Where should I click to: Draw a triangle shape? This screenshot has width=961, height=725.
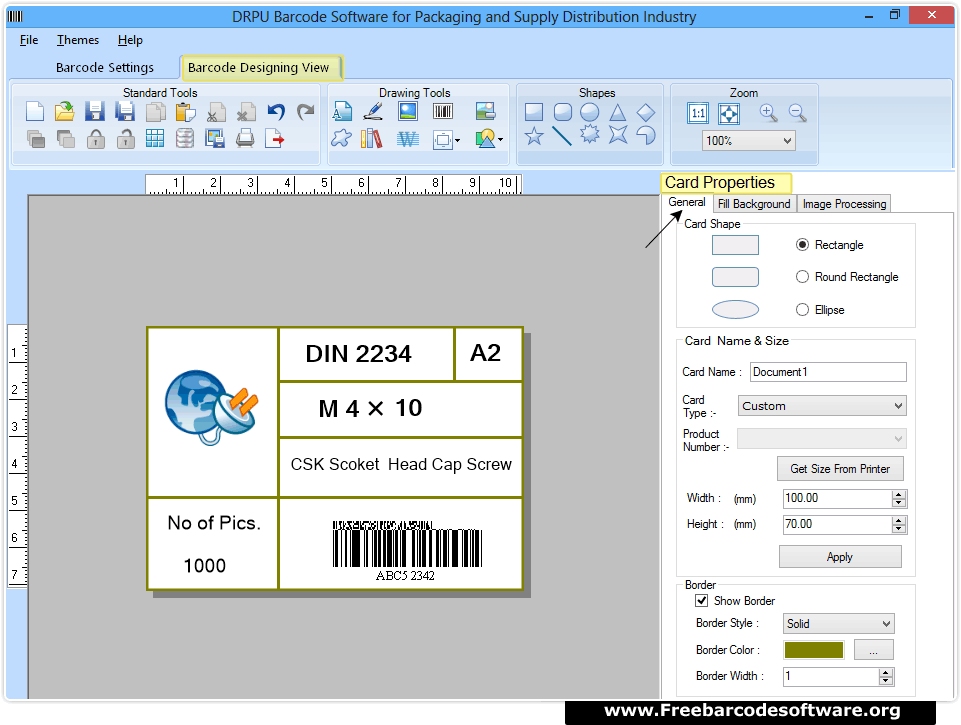[x=618, y=112]
